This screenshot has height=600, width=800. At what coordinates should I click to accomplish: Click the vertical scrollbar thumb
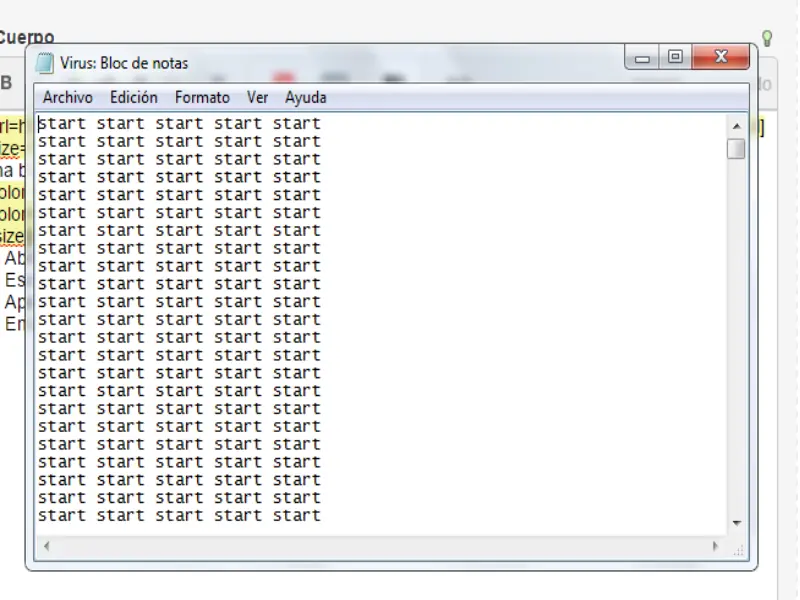(736, 148)
